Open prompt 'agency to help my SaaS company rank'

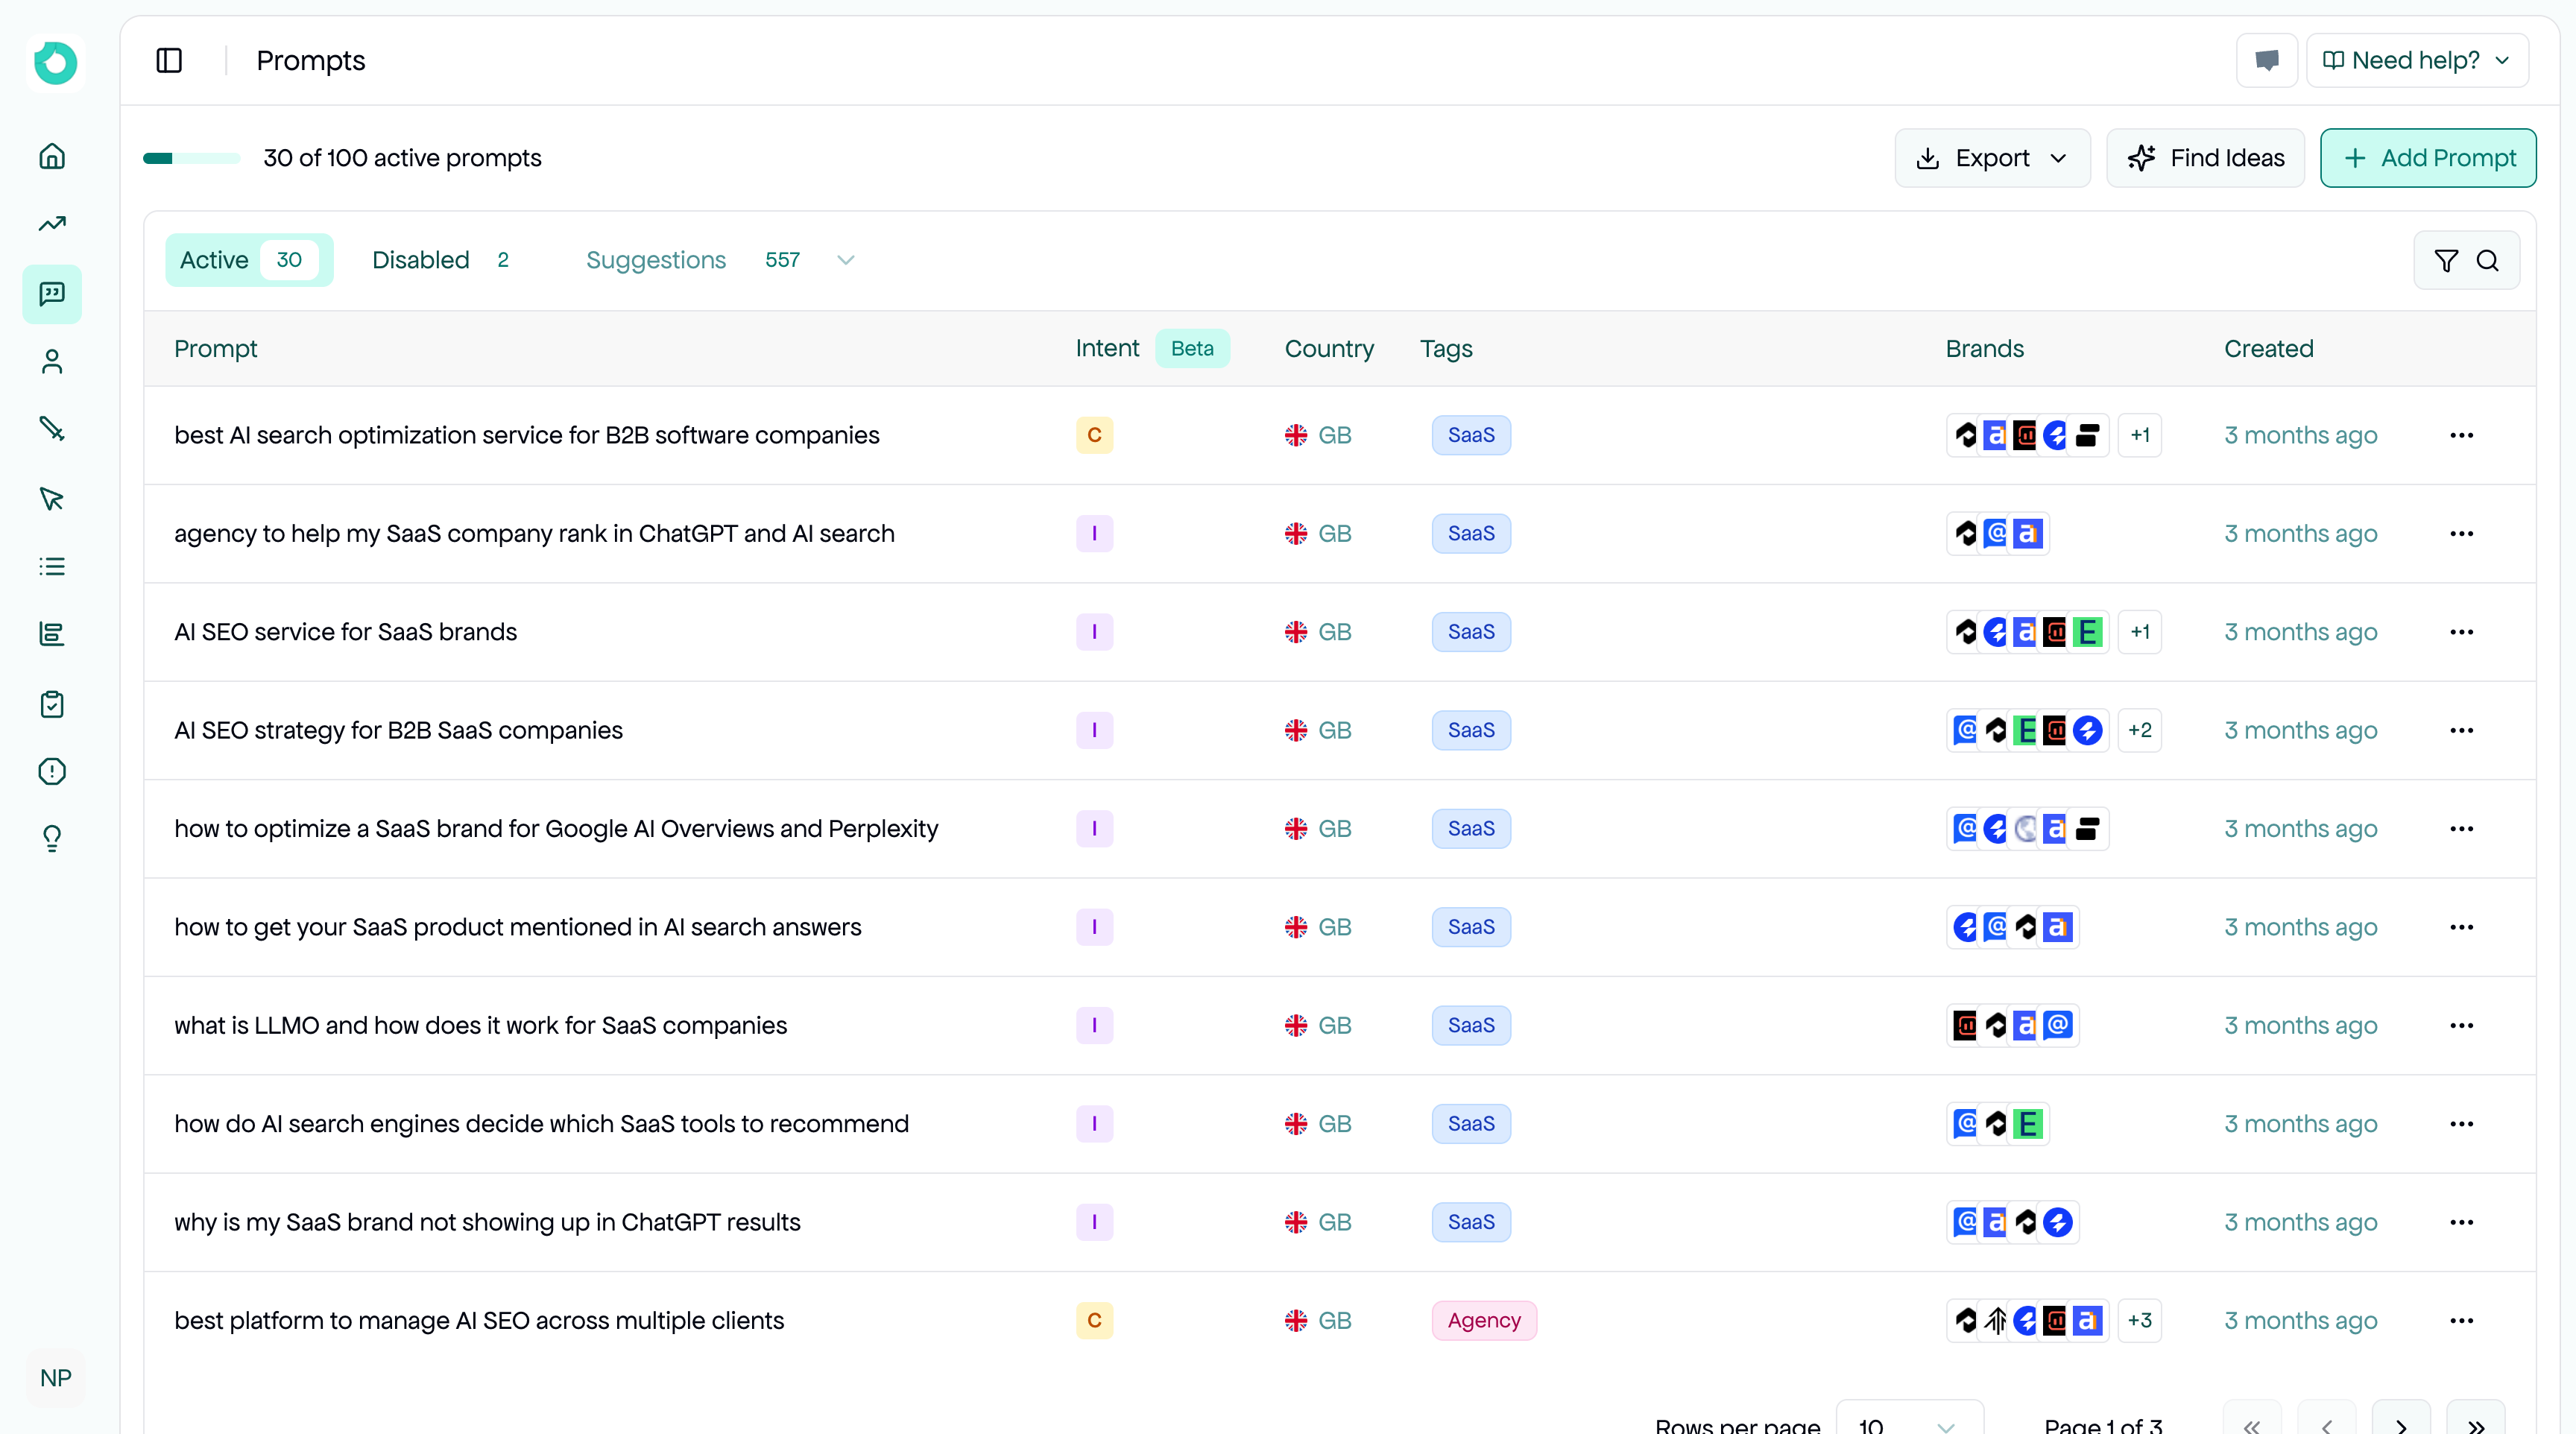(x=534, y=534)
